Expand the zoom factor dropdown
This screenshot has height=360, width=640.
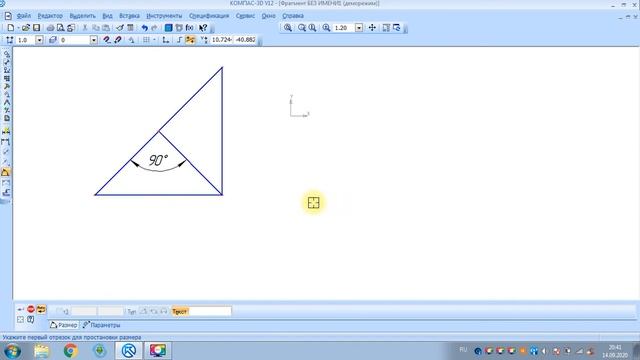click(359, 28)
